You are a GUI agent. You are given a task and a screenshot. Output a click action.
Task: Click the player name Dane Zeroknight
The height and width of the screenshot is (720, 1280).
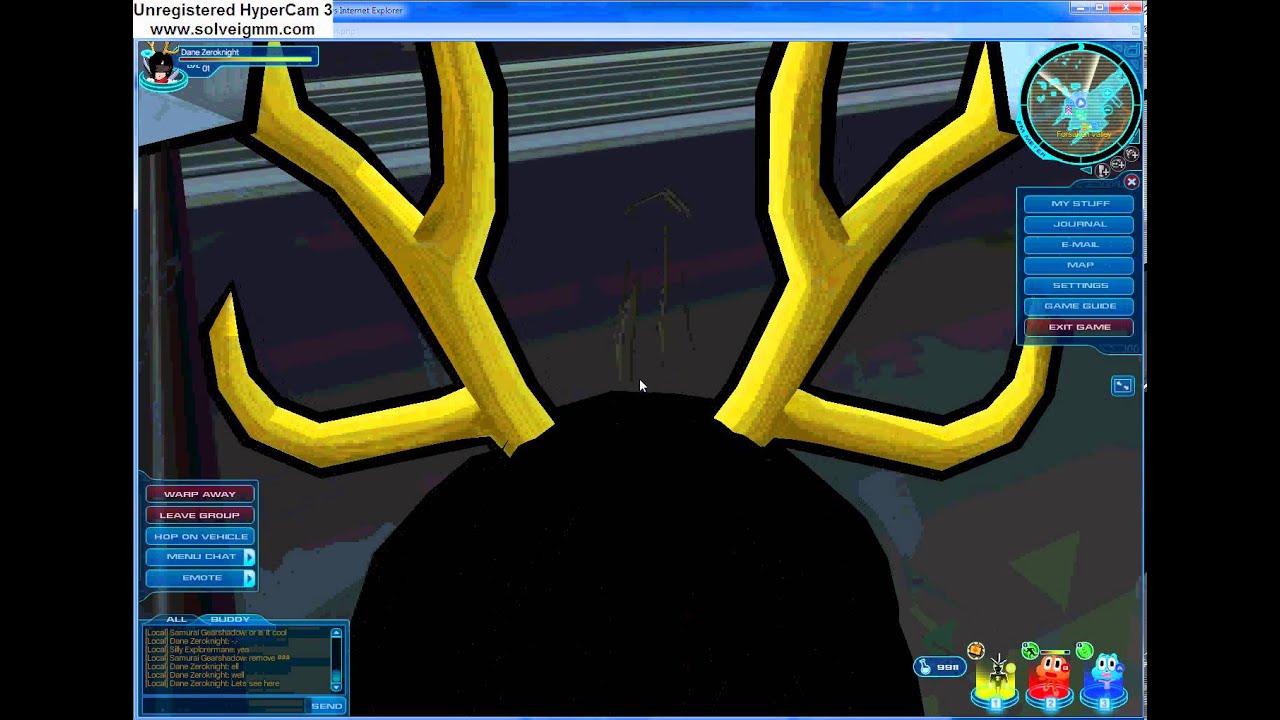pos(208,51)
